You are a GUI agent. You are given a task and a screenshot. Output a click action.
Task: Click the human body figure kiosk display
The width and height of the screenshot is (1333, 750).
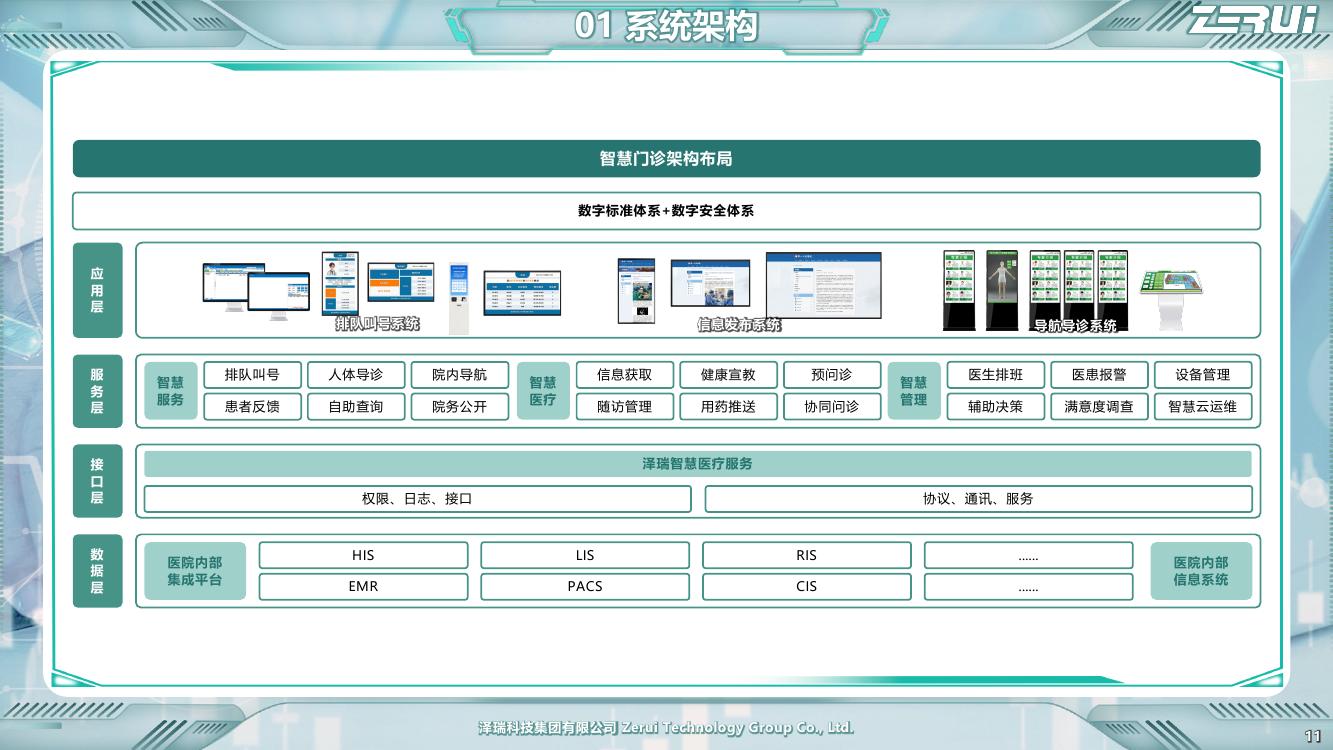1001,290
